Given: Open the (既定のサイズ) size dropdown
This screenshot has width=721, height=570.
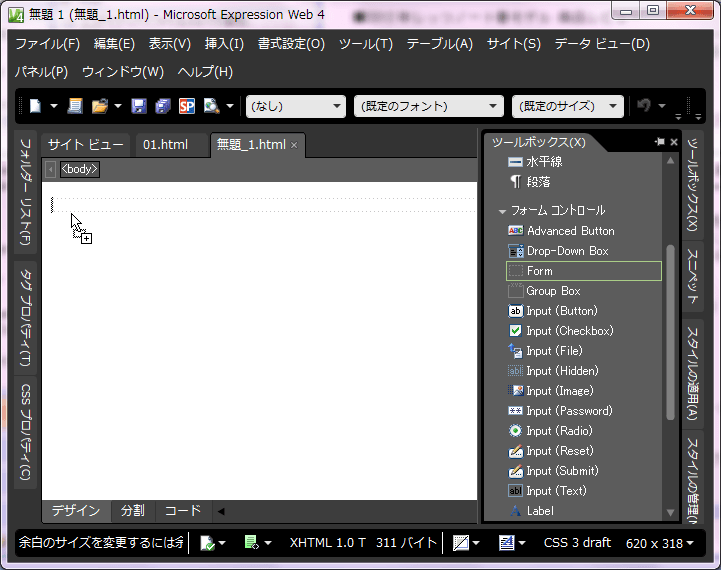Looking at the screenshot, I should [x=568, y=107].
